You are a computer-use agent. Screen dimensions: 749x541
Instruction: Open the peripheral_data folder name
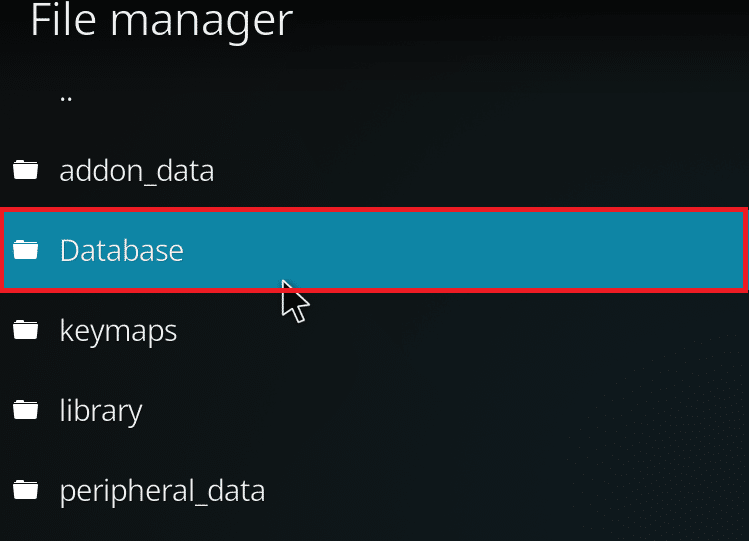(162, 491)
